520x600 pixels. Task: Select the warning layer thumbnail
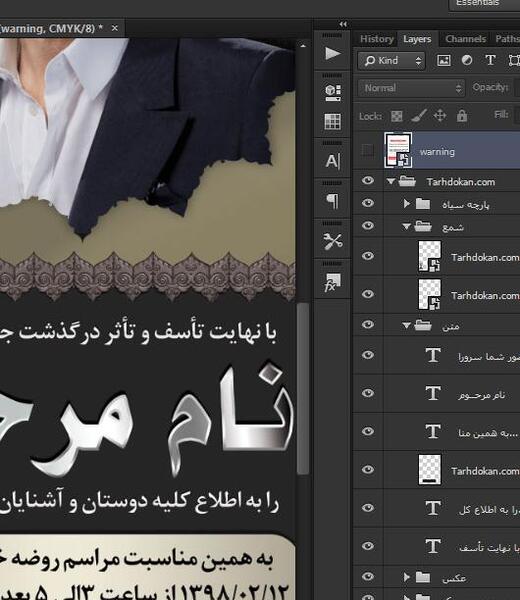coord(398,150)
